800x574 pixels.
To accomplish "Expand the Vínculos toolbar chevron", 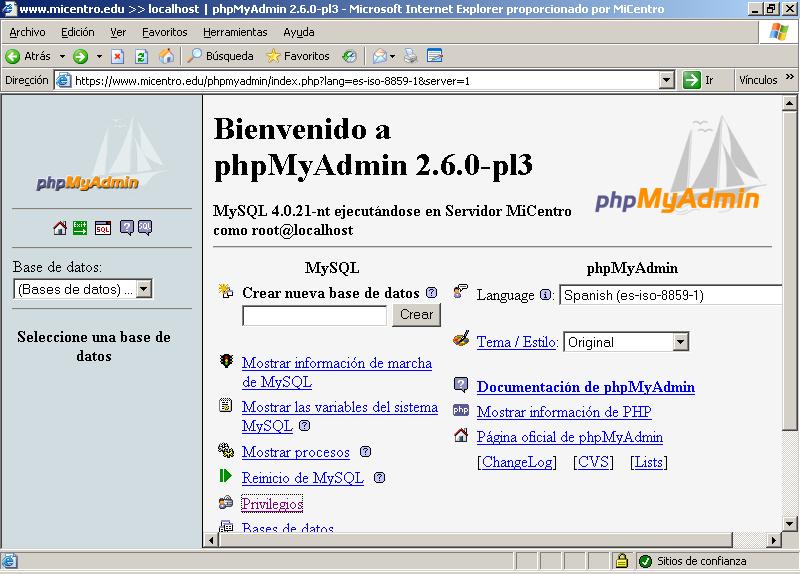I will (x=790, y=77).
